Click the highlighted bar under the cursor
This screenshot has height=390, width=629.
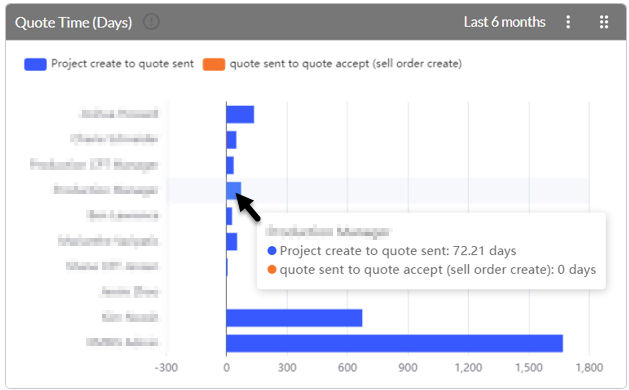click(234, 190)
